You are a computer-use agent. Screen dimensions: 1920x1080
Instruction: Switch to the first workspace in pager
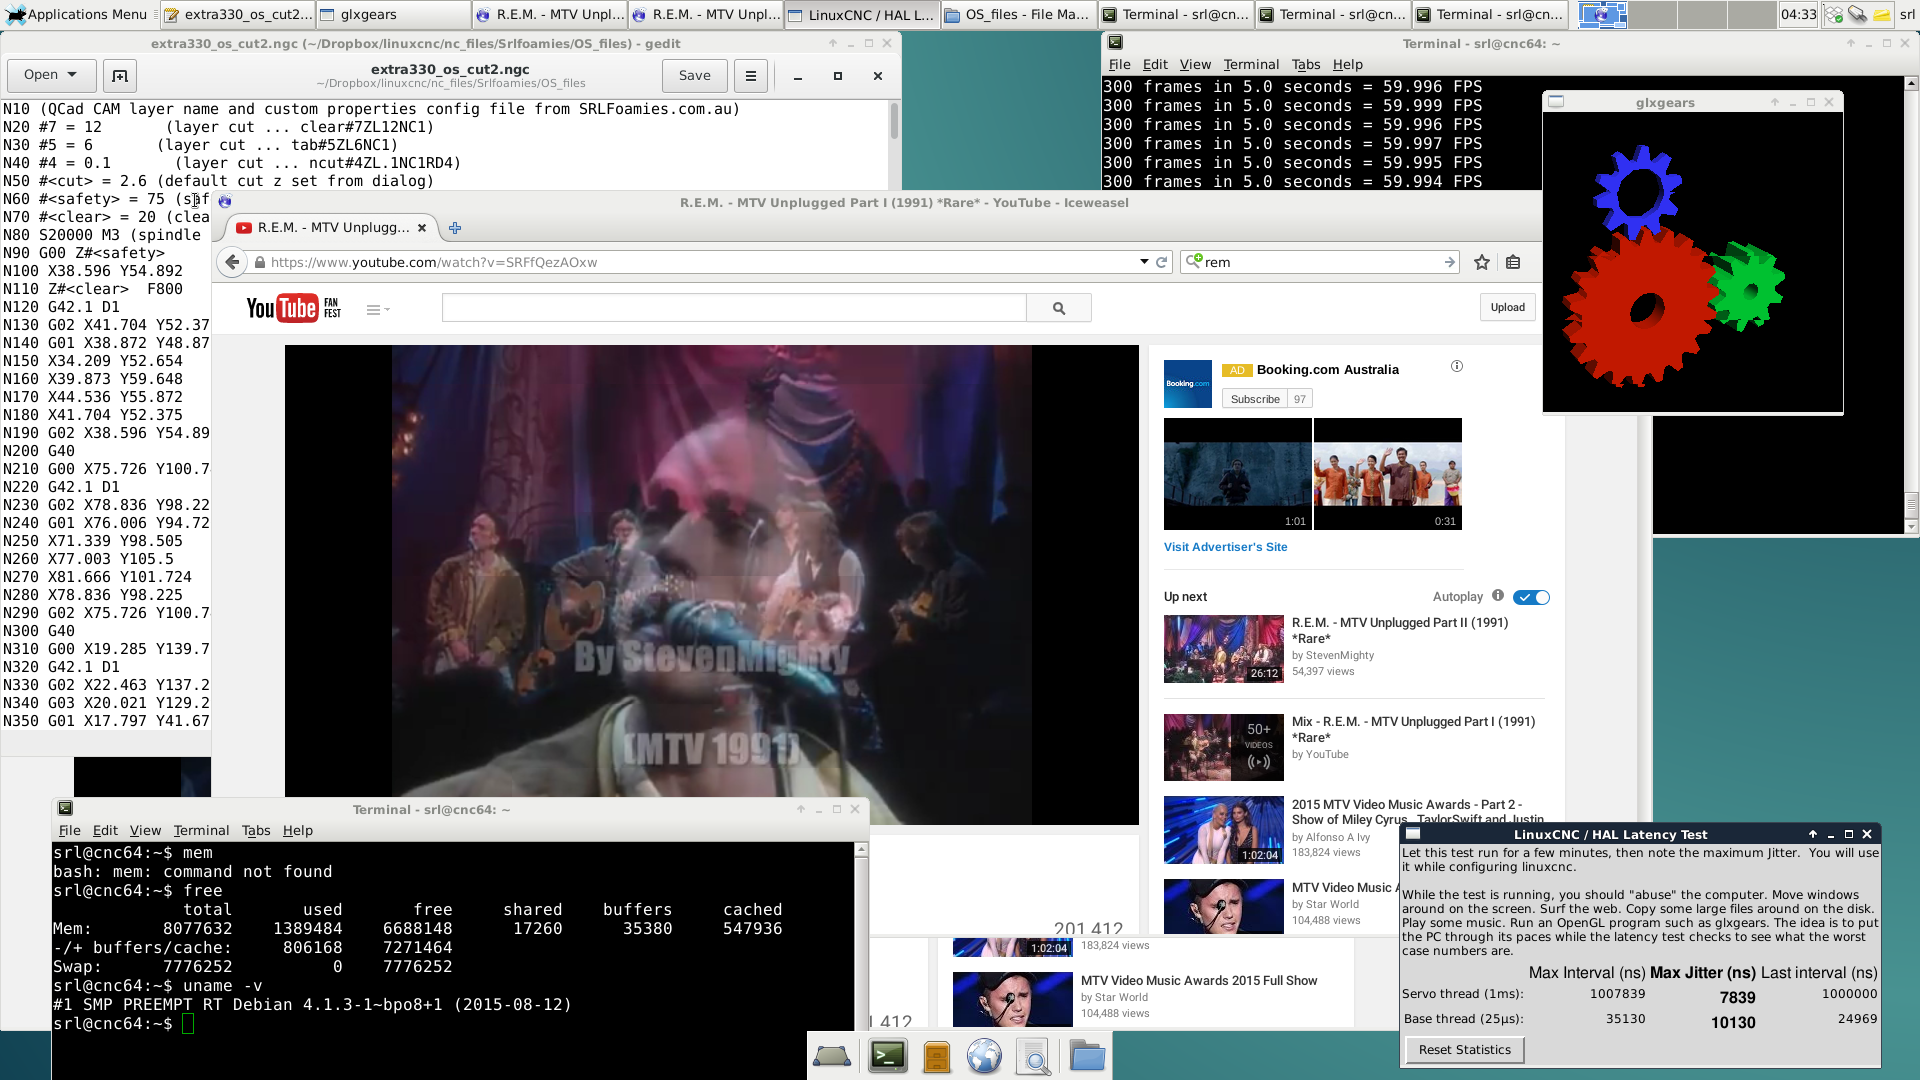pyautogui.click(x=1602, y=14)
